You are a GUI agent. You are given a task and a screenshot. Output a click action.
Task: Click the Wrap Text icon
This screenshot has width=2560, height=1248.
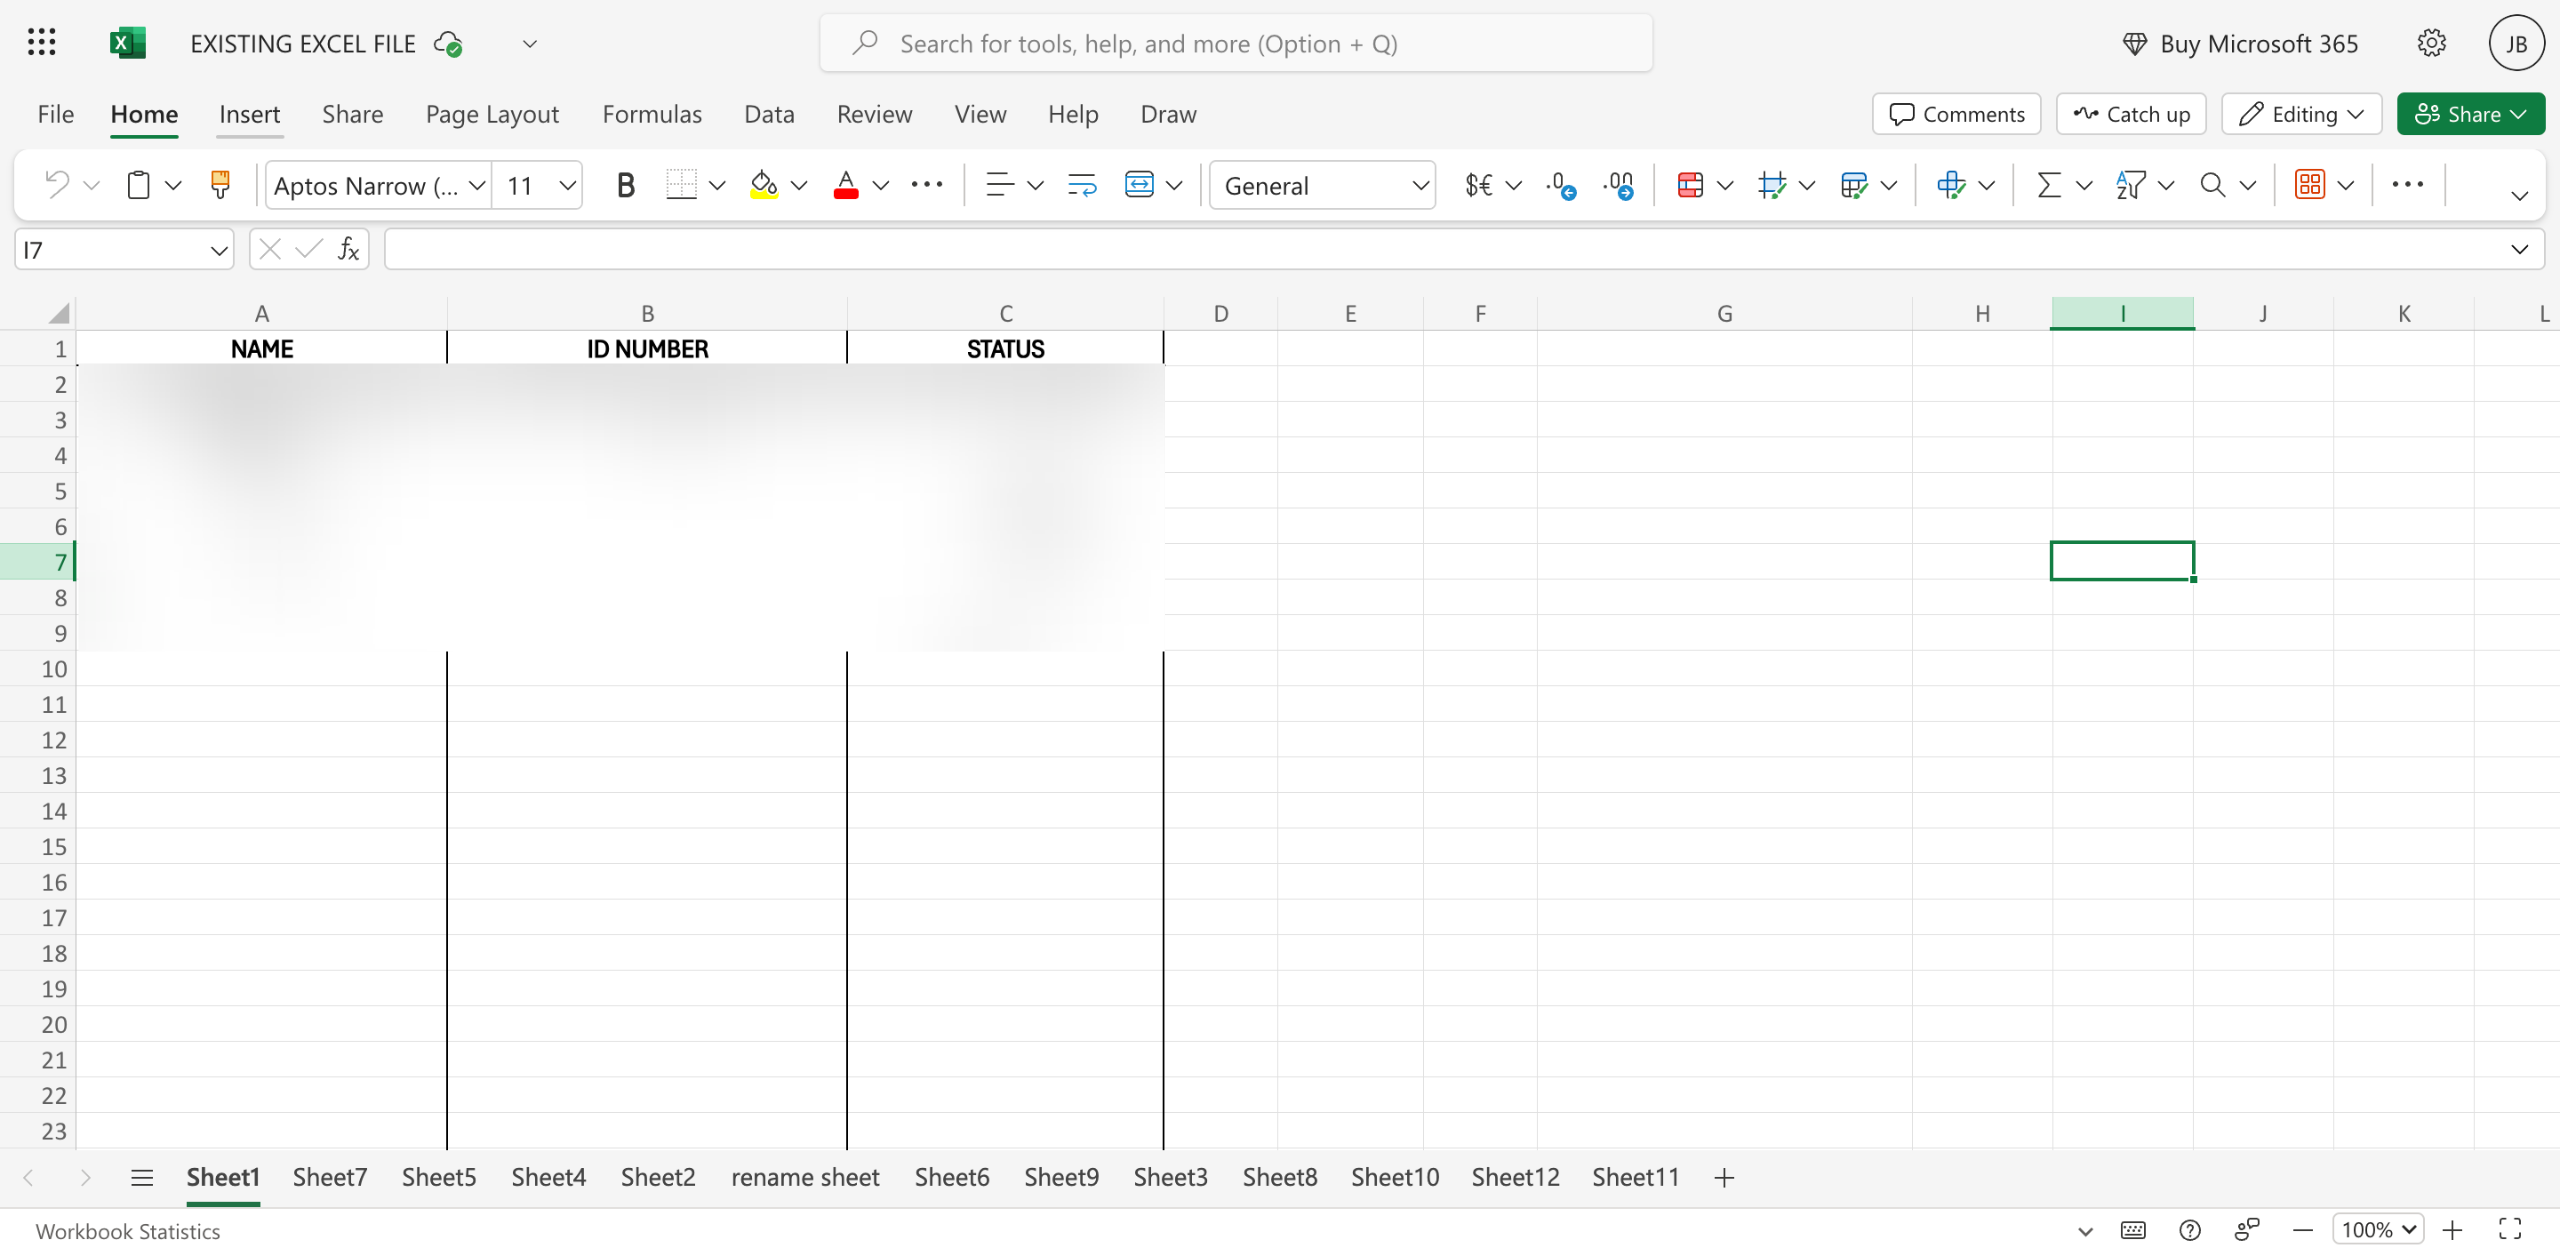1081,185
